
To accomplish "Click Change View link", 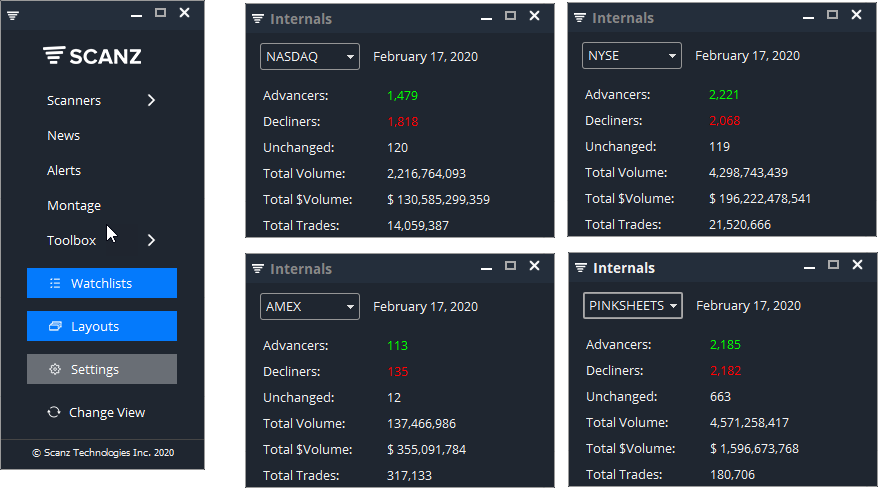I will (x=107, y=413).
